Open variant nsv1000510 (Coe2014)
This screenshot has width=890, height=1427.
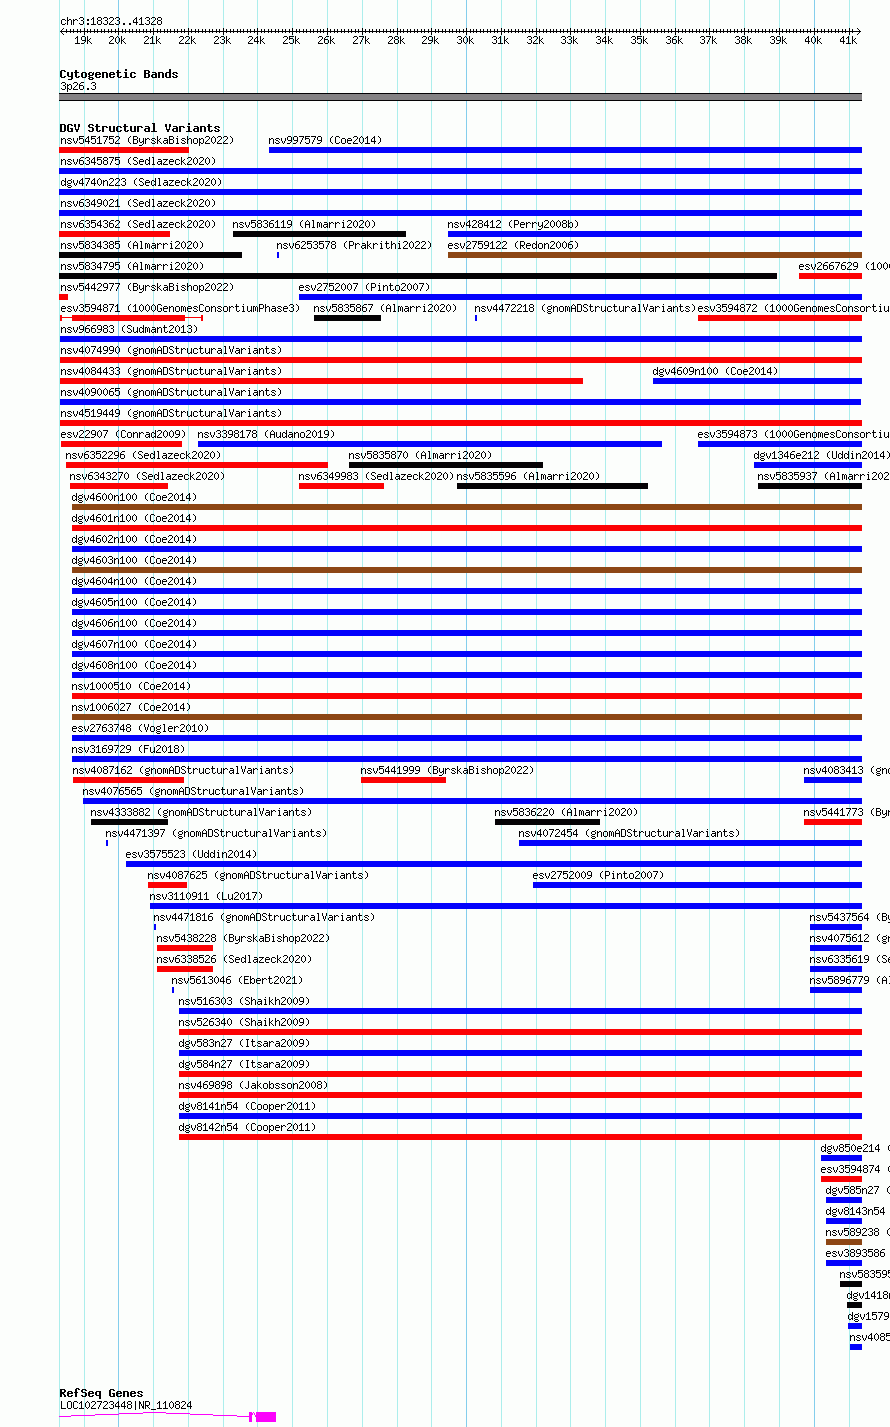pyautogui.click(x=467, y=696)
